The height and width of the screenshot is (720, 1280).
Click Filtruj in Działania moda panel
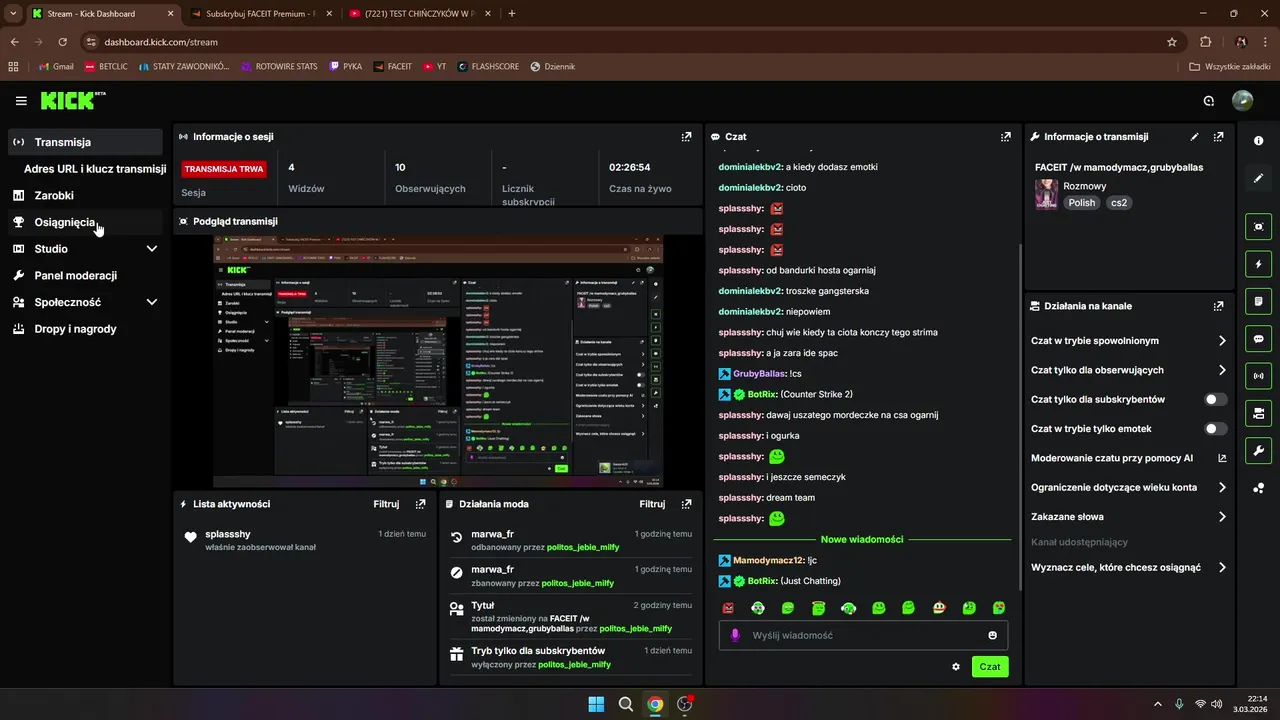pyautogui.click(x=652, y=504)
